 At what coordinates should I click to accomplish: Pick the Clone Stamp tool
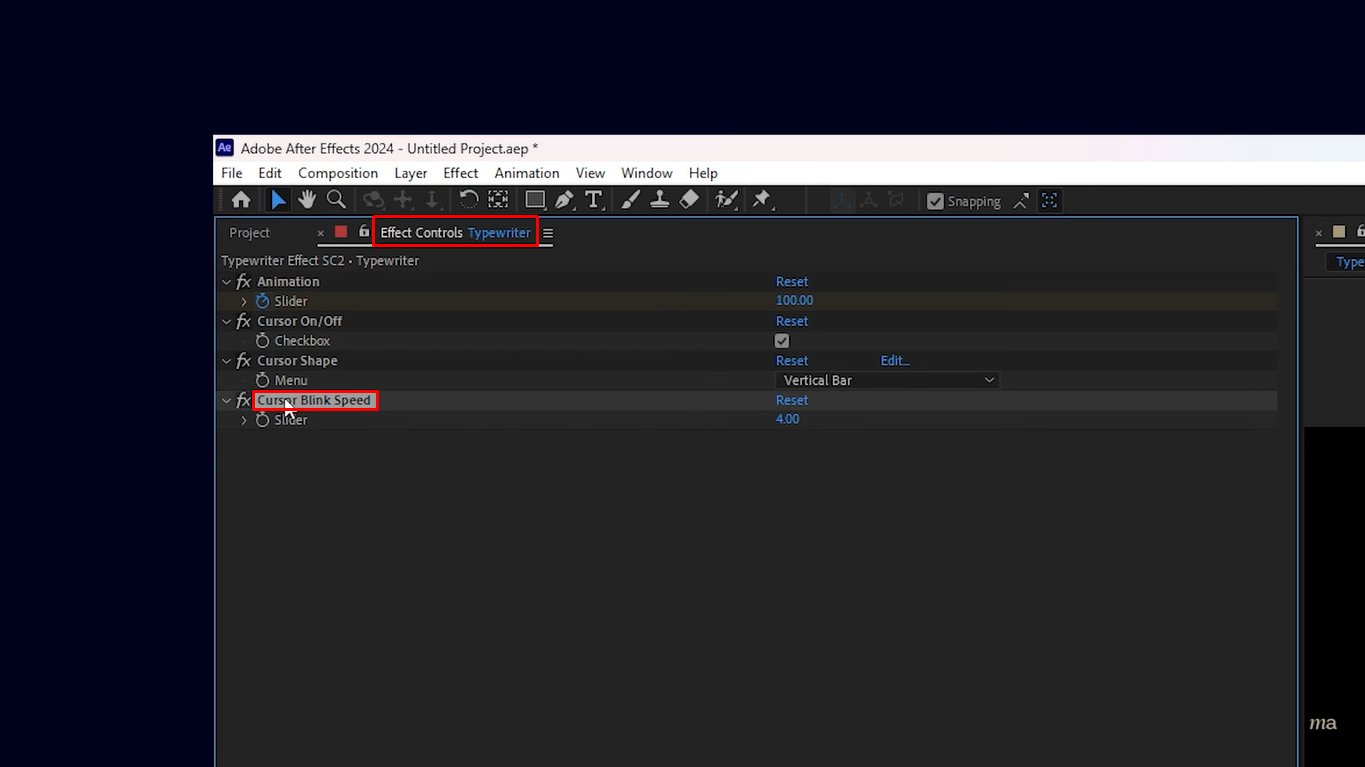click(x=659, y=199)
